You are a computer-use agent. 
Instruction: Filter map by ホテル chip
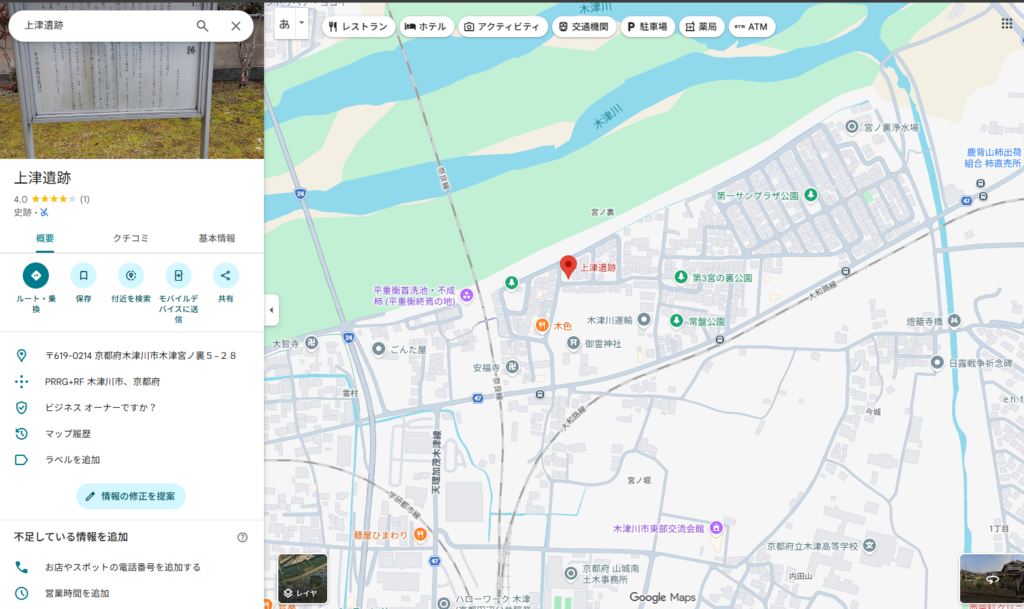pos(425,27)
